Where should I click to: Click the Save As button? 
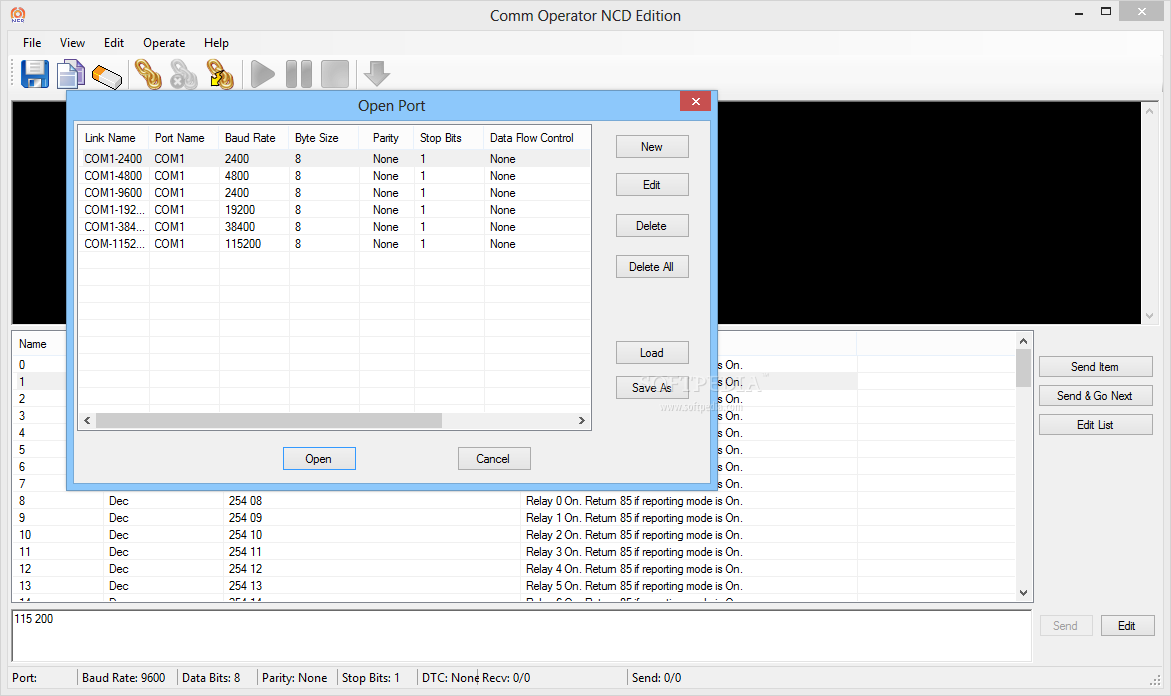(x=652, y=388)
